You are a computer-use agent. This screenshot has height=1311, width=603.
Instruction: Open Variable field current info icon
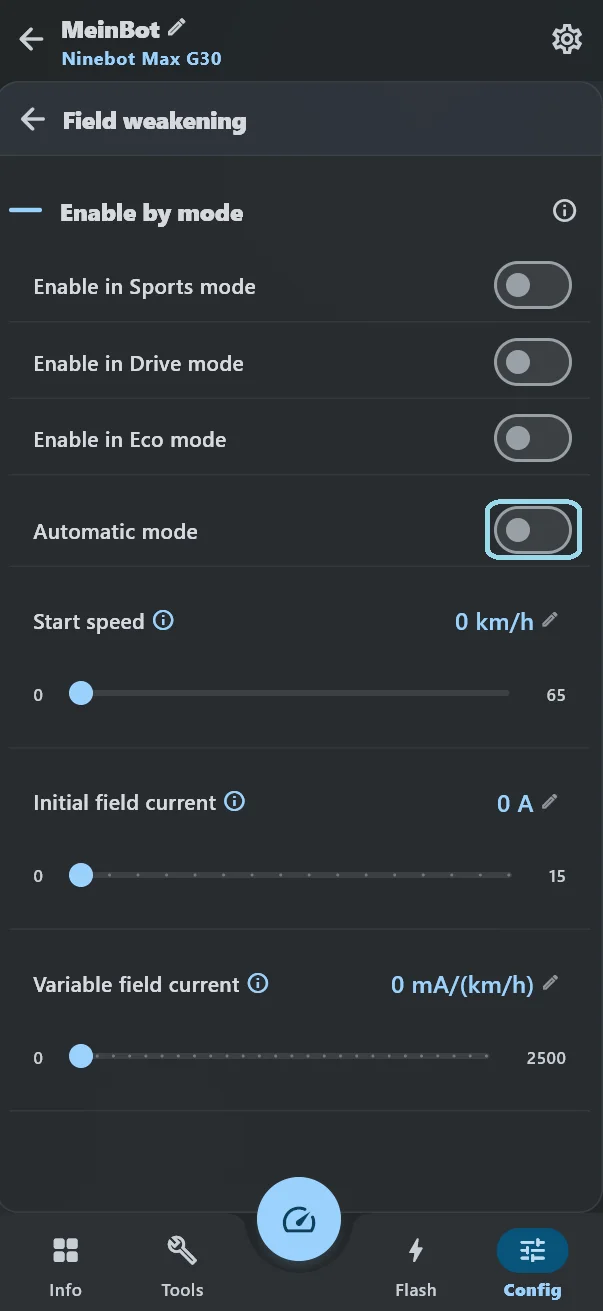(258, 984)
